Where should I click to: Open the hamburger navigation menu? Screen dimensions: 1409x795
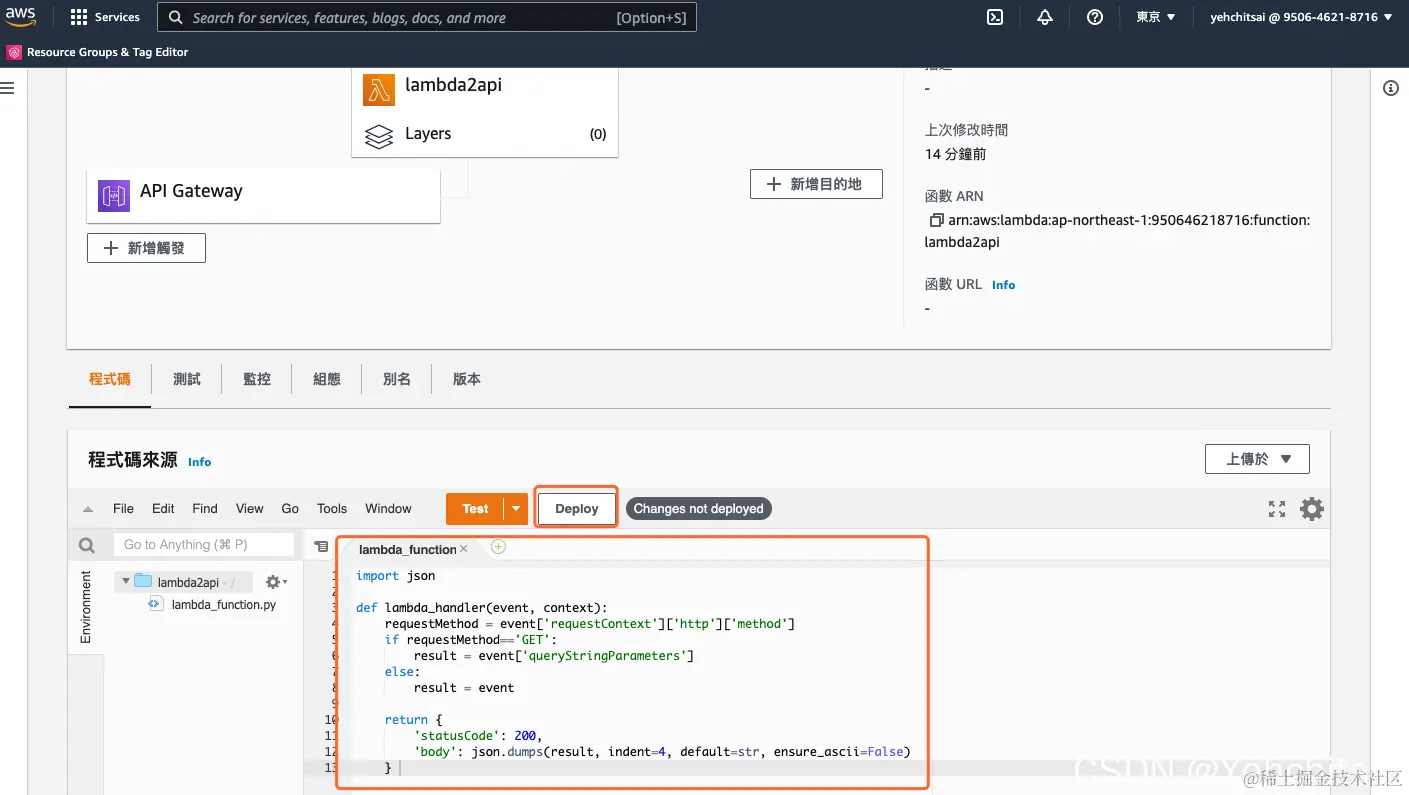coord(8,88)
